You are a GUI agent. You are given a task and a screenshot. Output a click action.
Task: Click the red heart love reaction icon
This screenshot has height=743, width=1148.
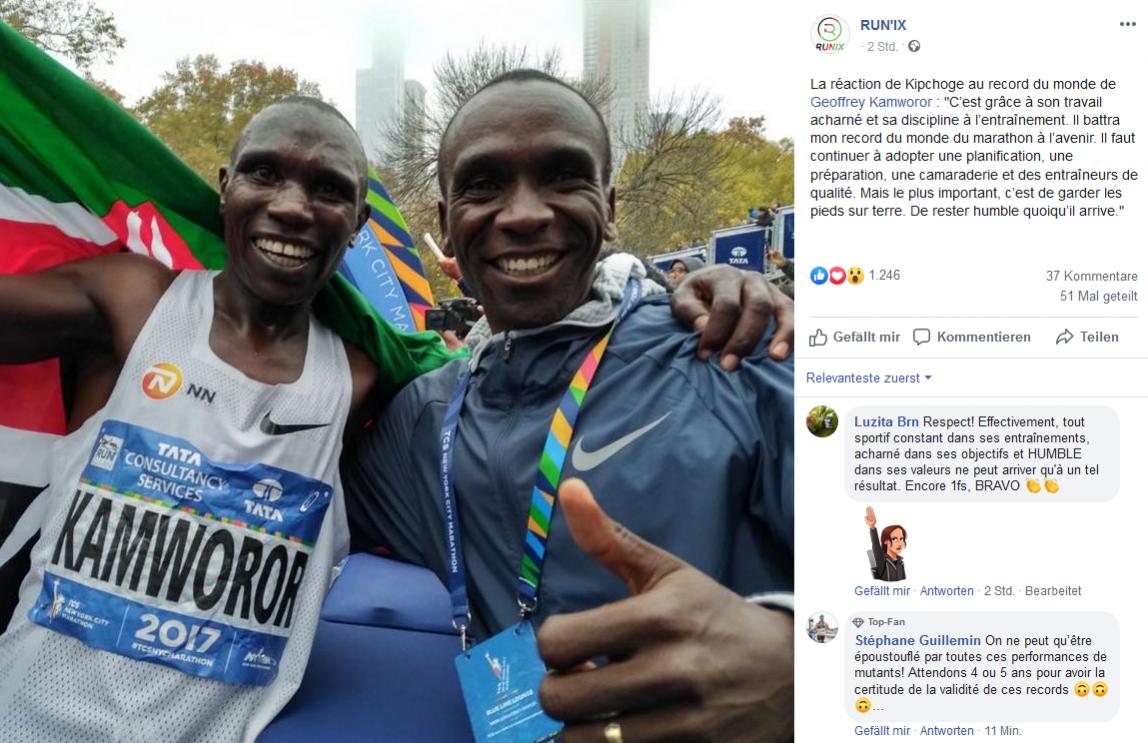(x=837, y=275)
